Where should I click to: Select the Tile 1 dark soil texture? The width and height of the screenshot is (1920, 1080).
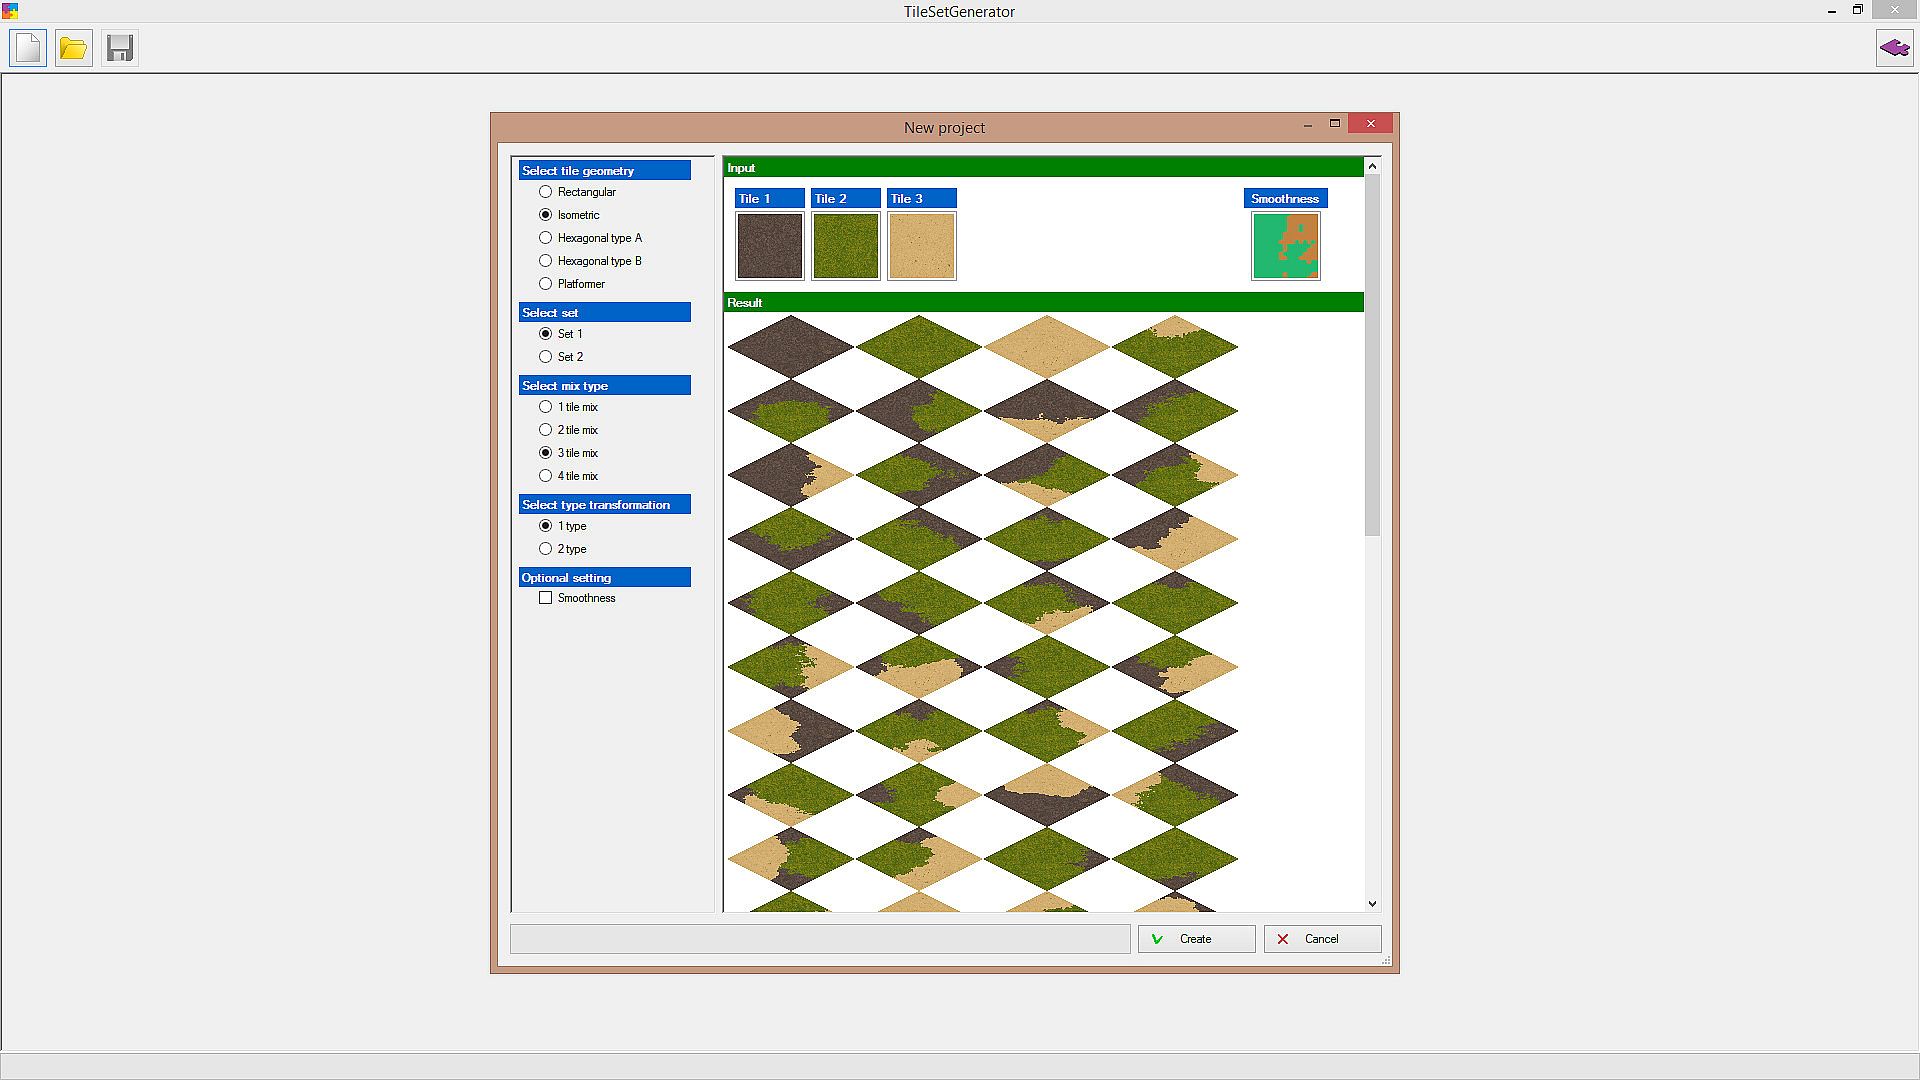point(769,246)
